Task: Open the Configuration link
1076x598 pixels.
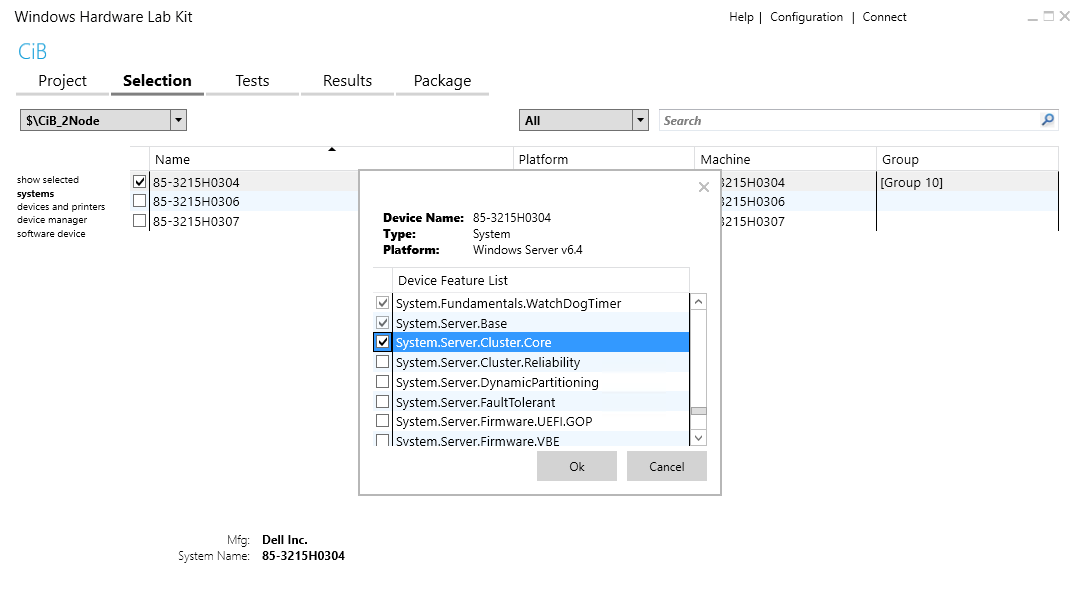Action: [806, 17]
